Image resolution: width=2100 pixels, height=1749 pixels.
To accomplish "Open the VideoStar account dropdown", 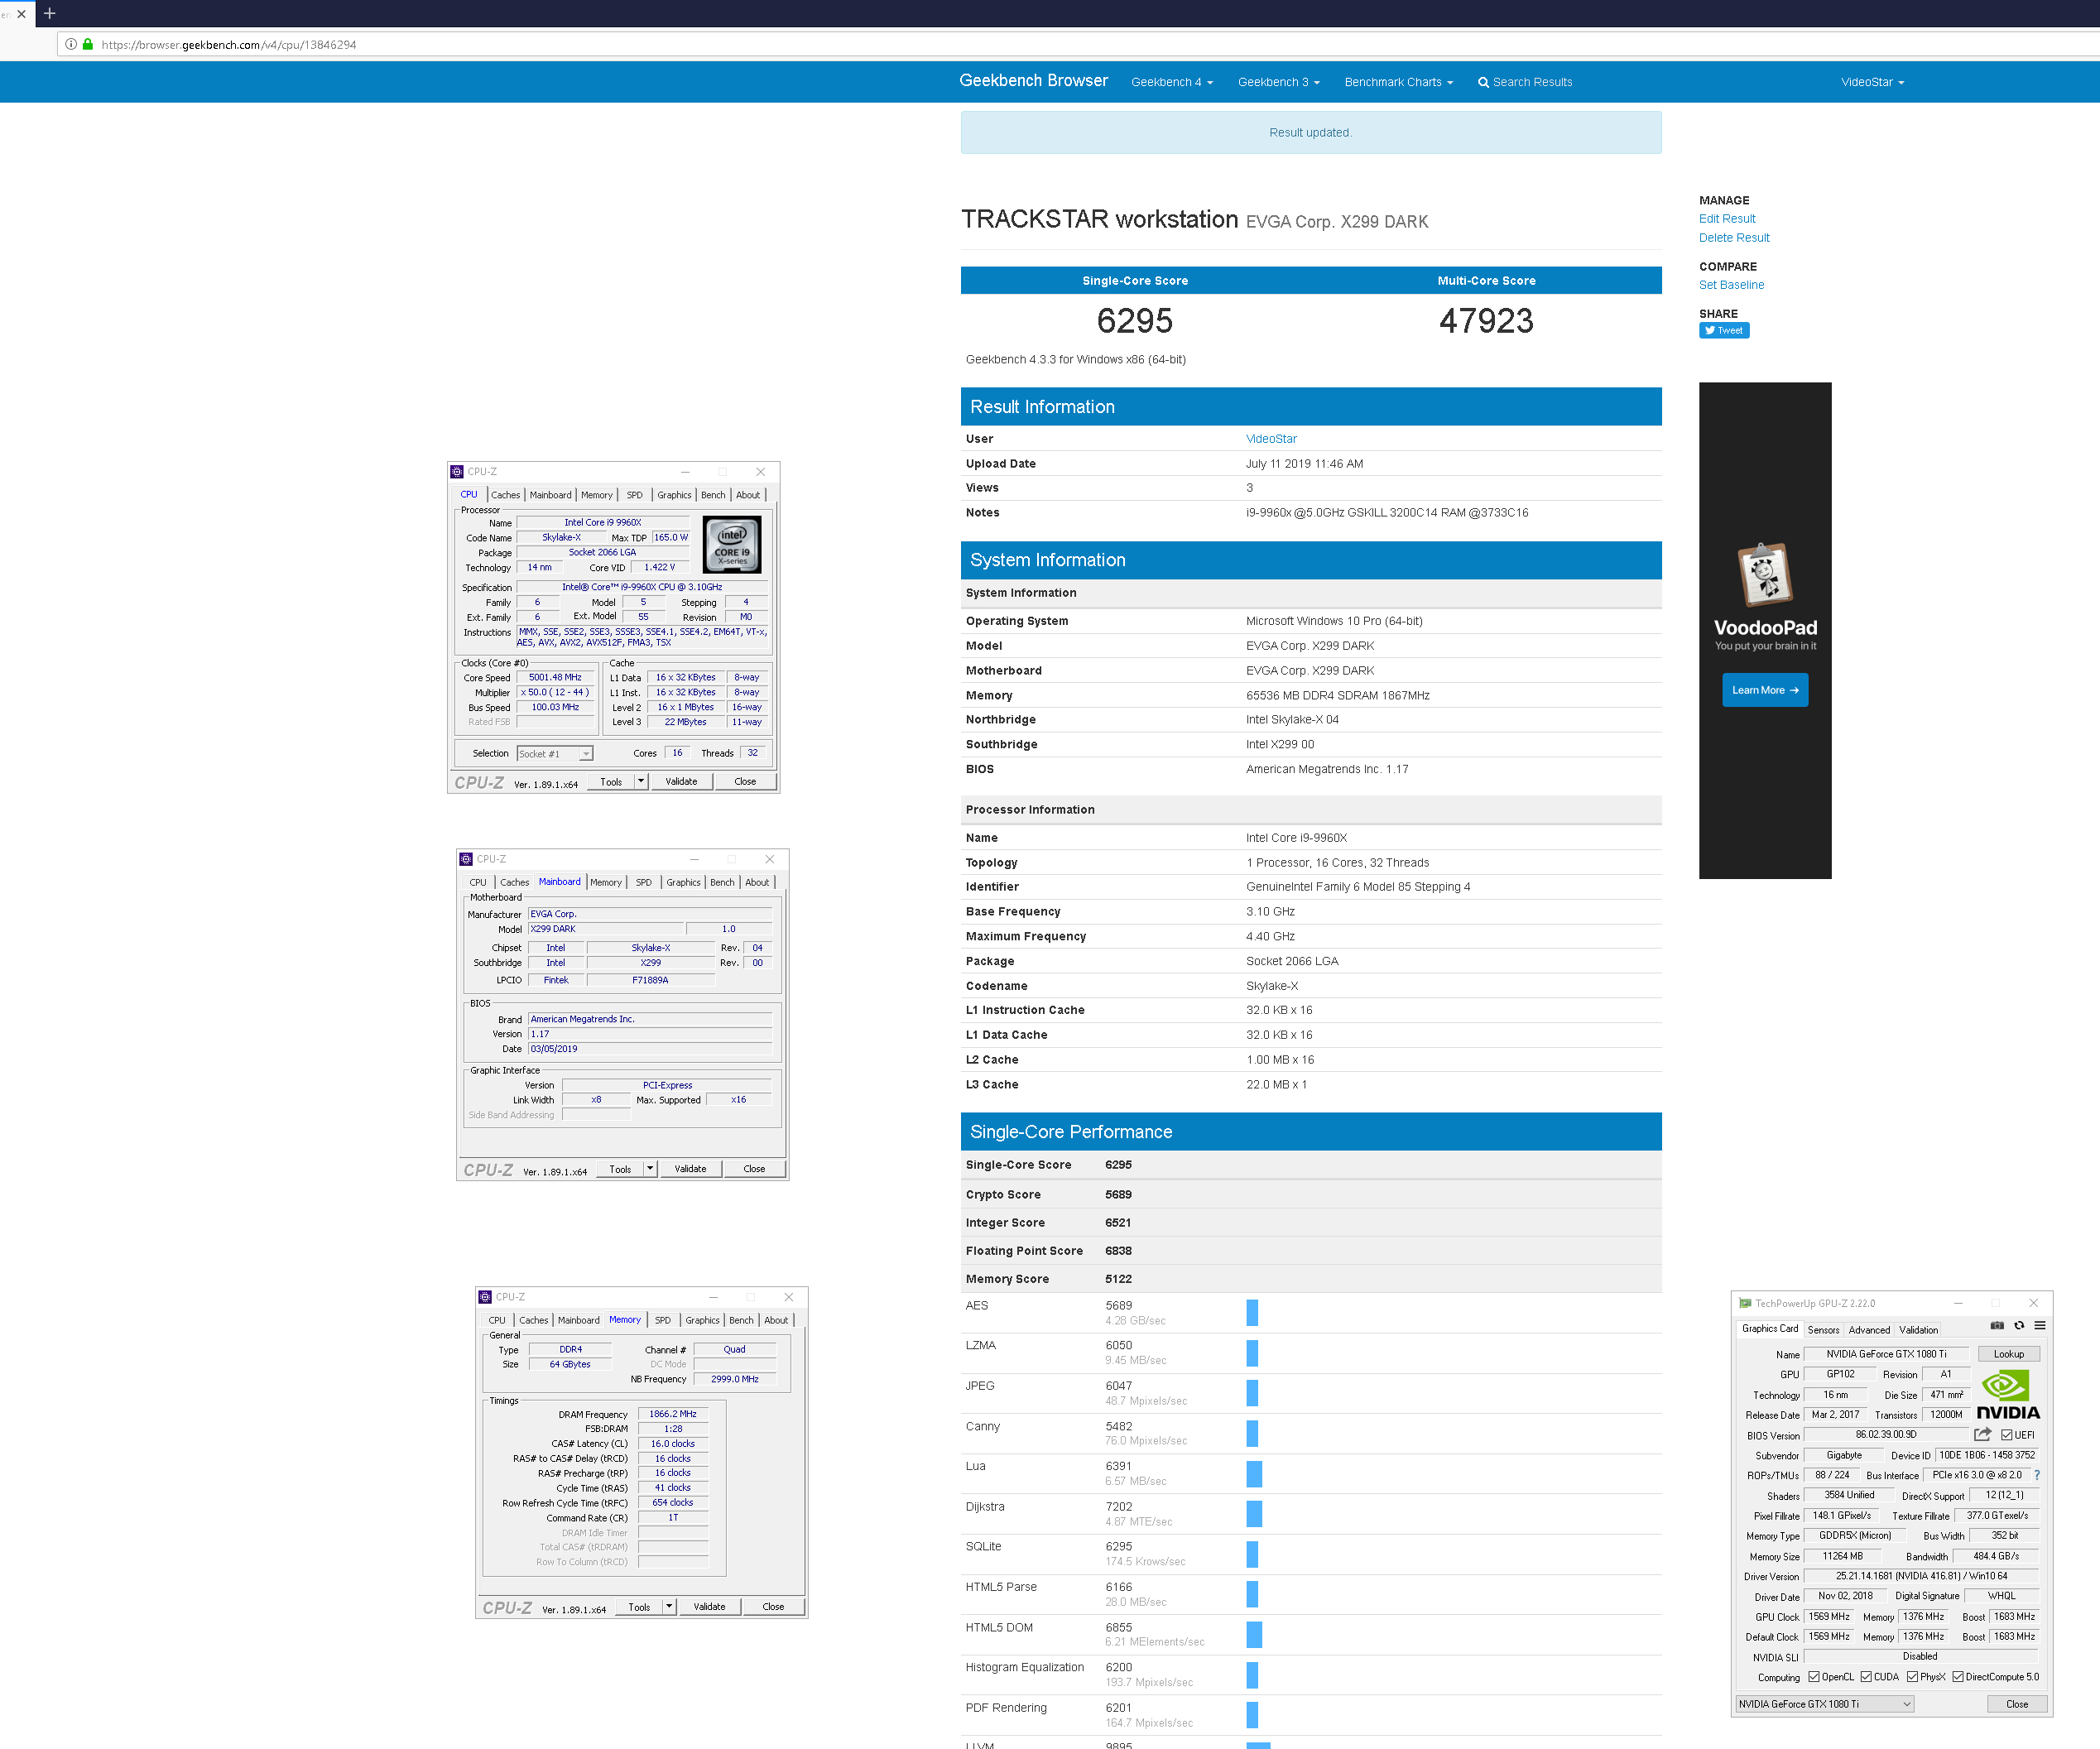I will click(1873, 82).
